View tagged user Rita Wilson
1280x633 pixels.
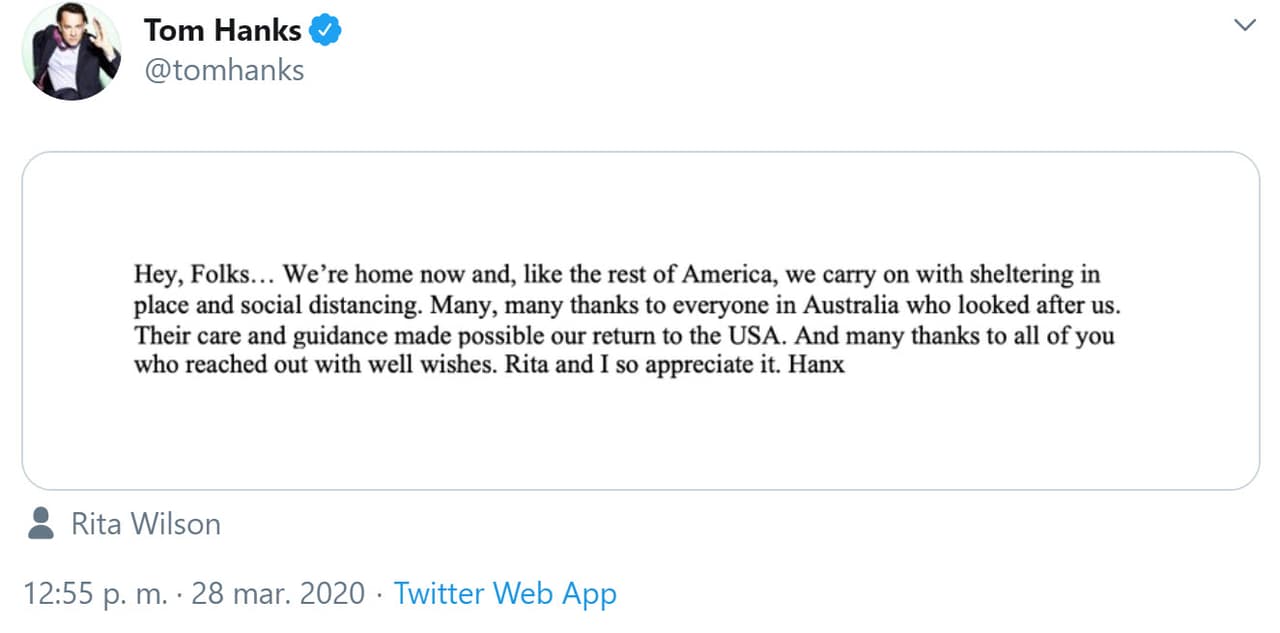tap(146, 524)
